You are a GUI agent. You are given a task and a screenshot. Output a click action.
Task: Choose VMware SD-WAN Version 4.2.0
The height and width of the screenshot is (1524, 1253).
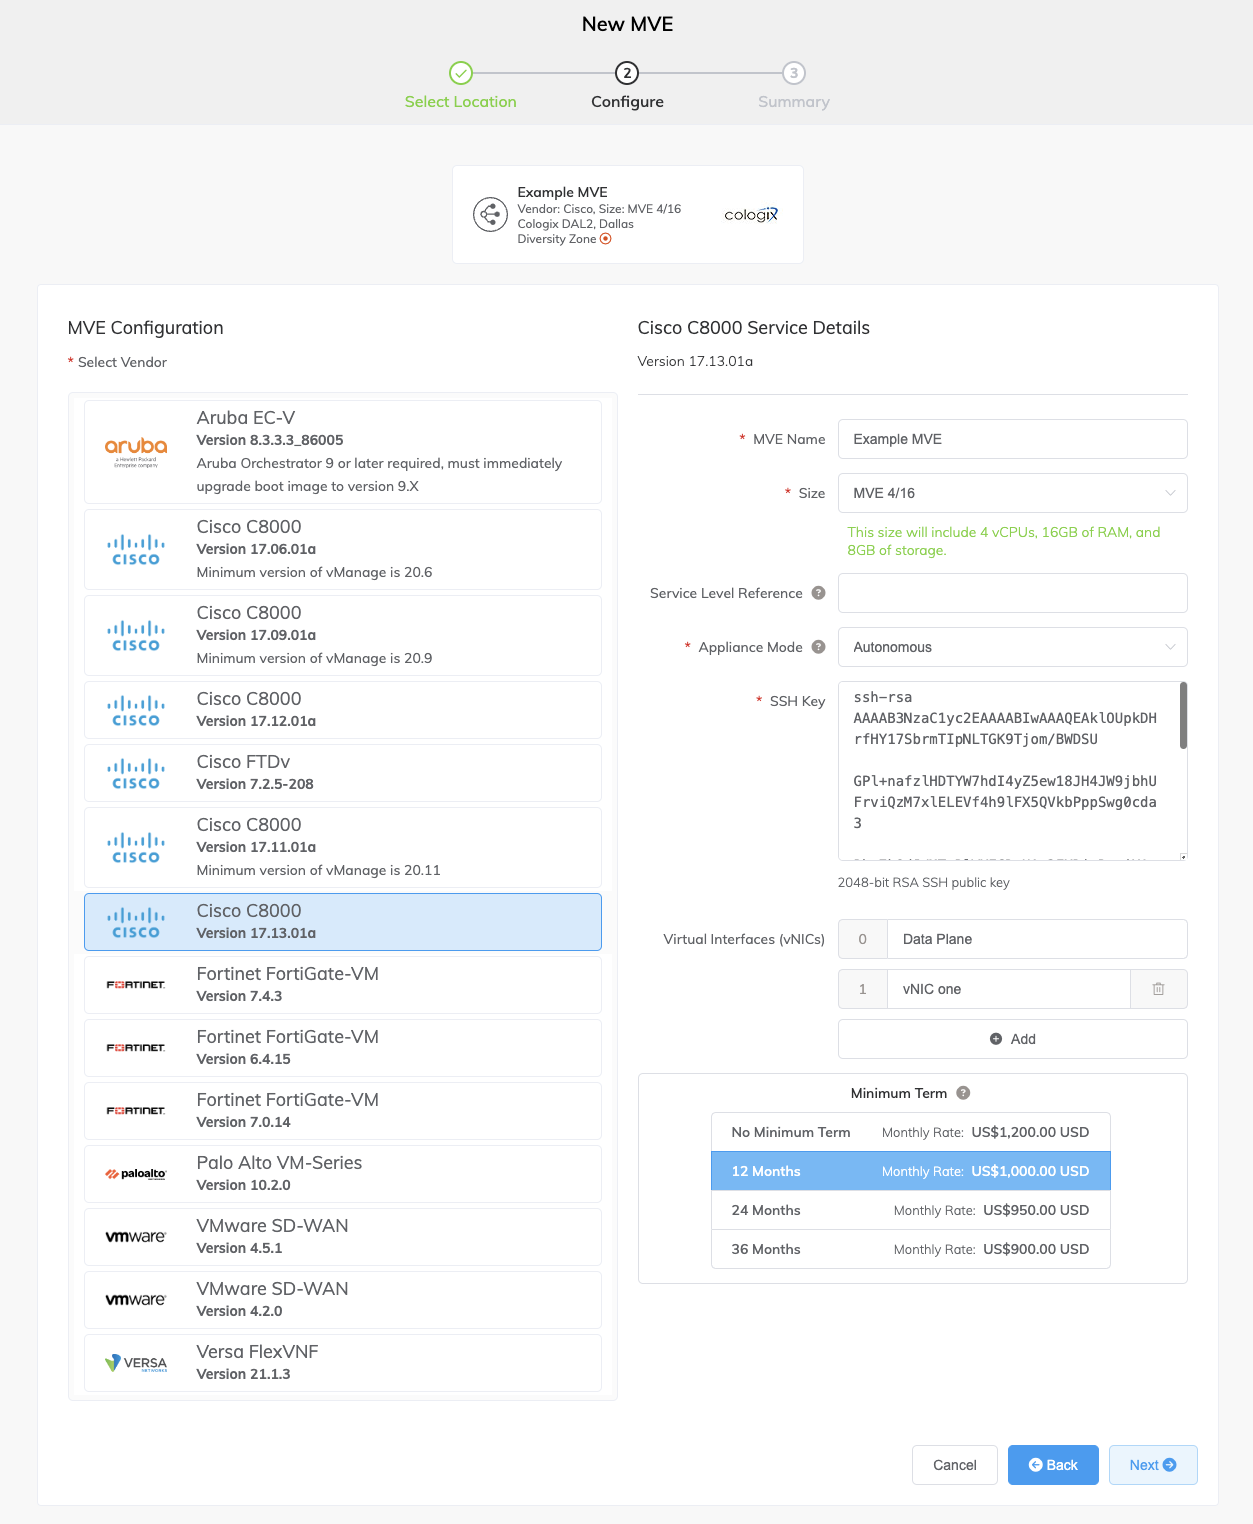342,1300
